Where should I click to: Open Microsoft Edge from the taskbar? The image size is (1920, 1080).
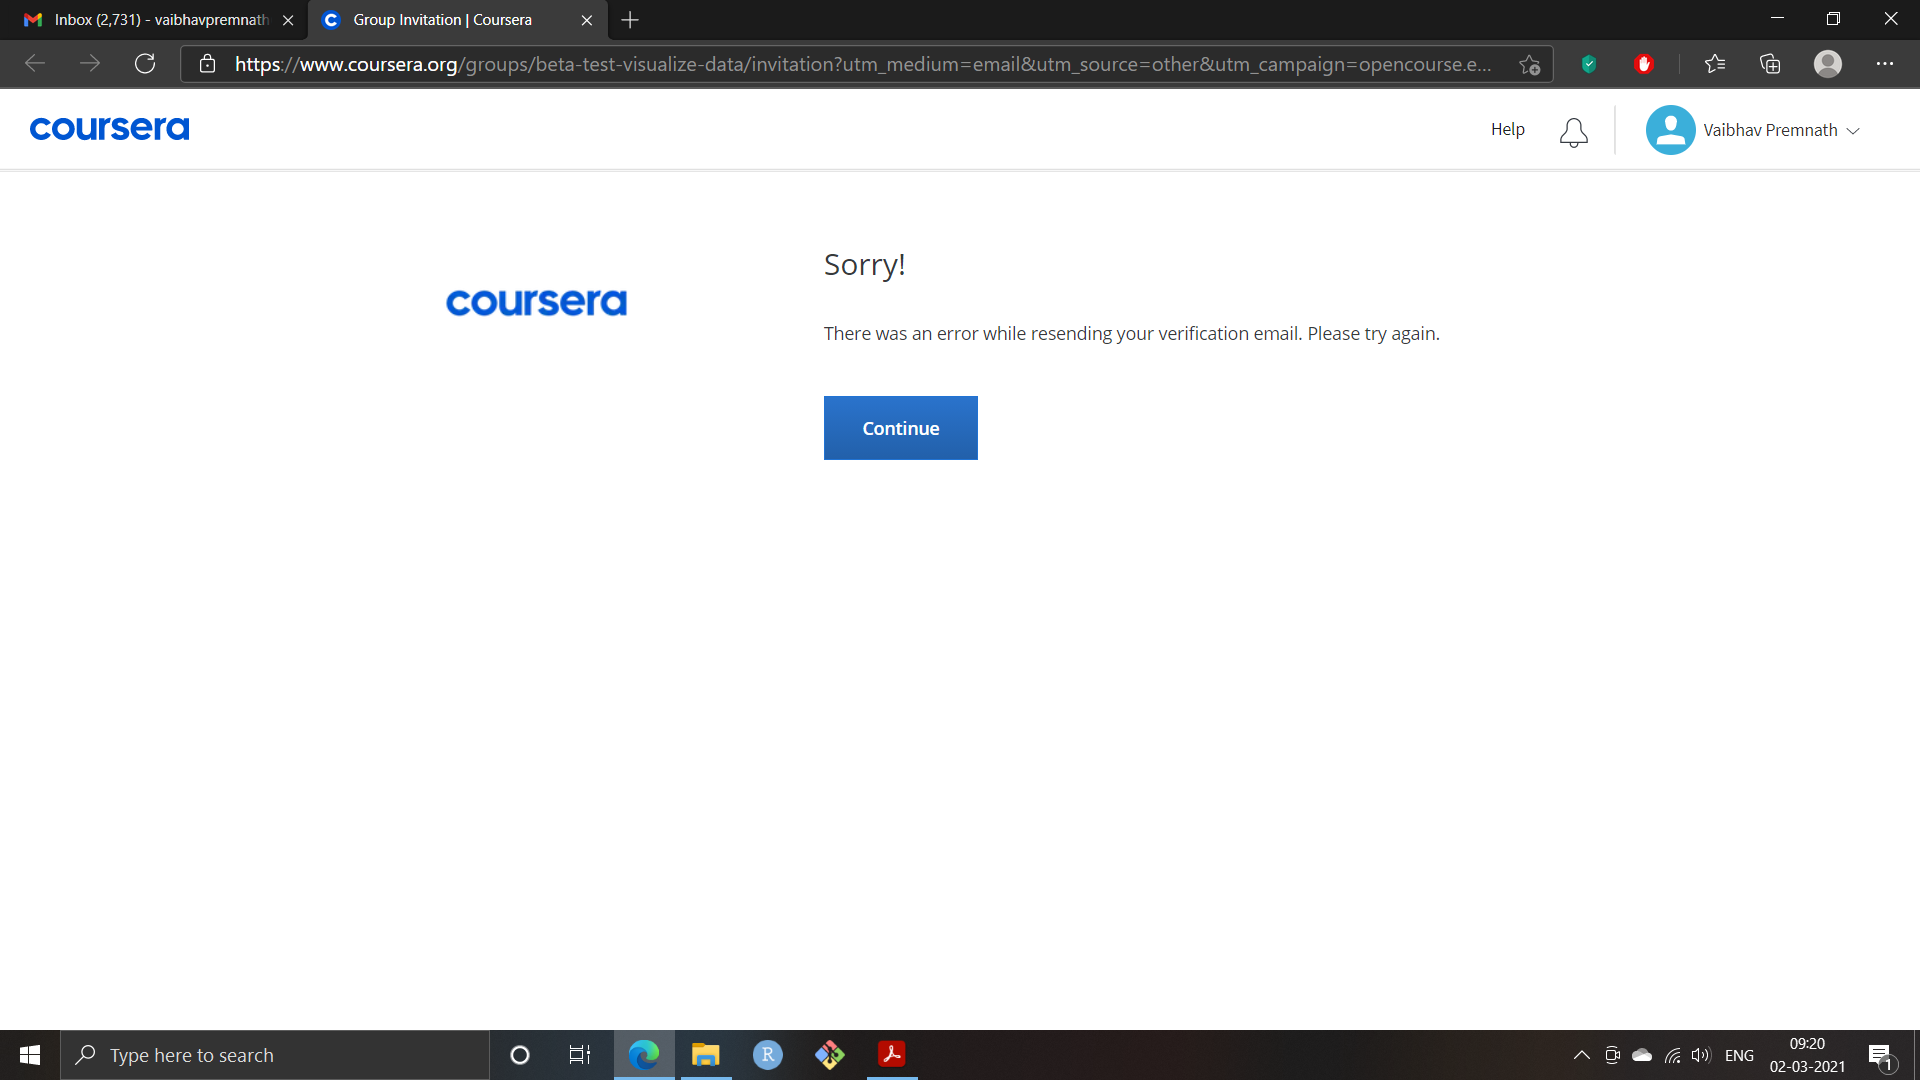pos(644,1055)
